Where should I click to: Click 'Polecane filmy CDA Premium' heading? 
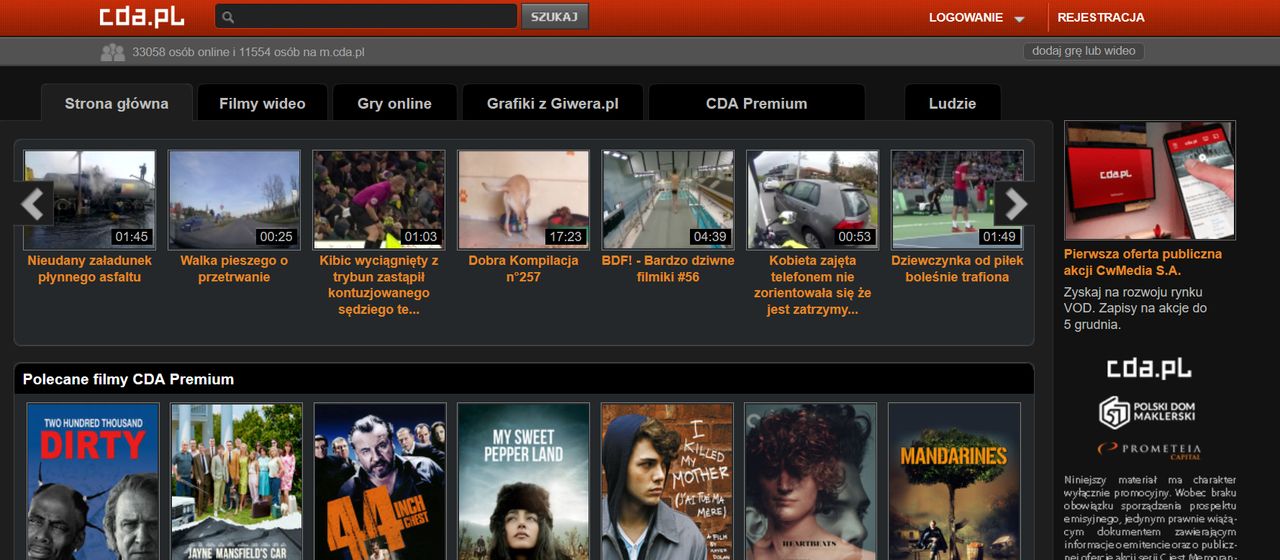[x=128, y=379]
